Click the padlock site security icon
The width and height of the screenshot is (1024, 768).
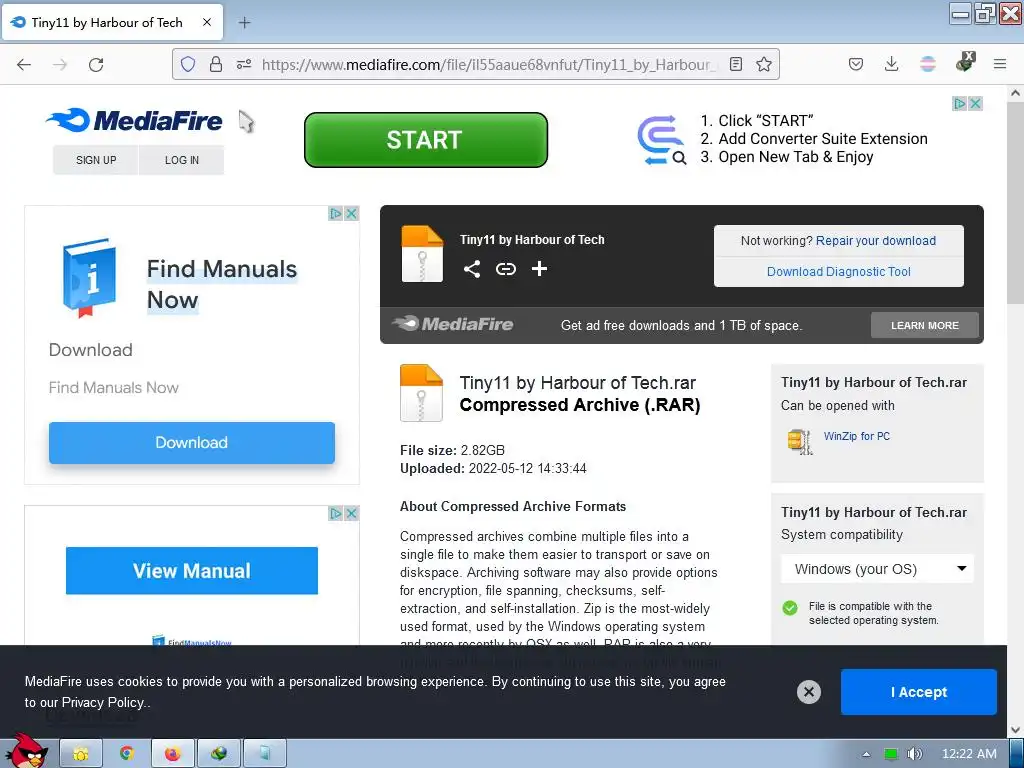click(x=216, y=64)
